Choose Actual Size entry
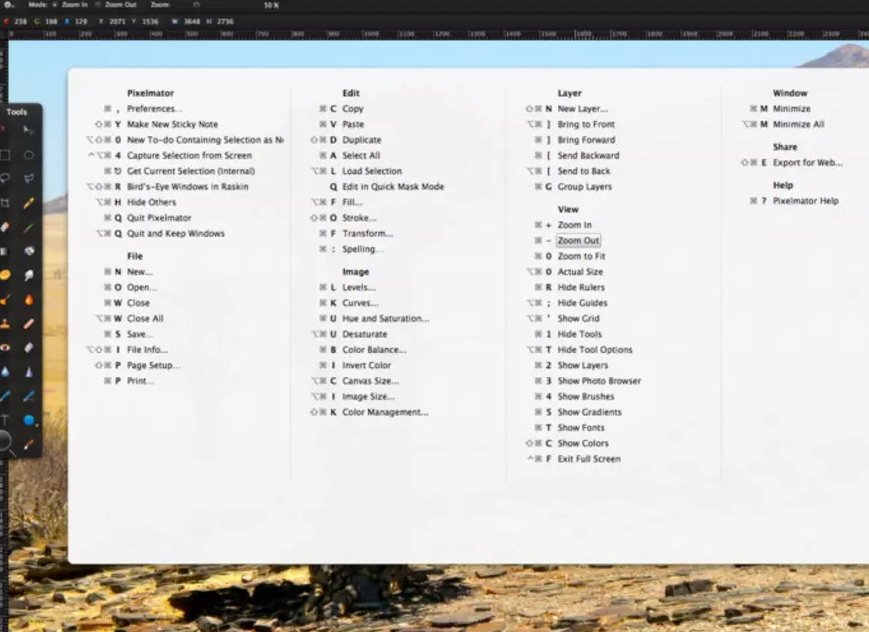The image size is (869, 632). 580,272
